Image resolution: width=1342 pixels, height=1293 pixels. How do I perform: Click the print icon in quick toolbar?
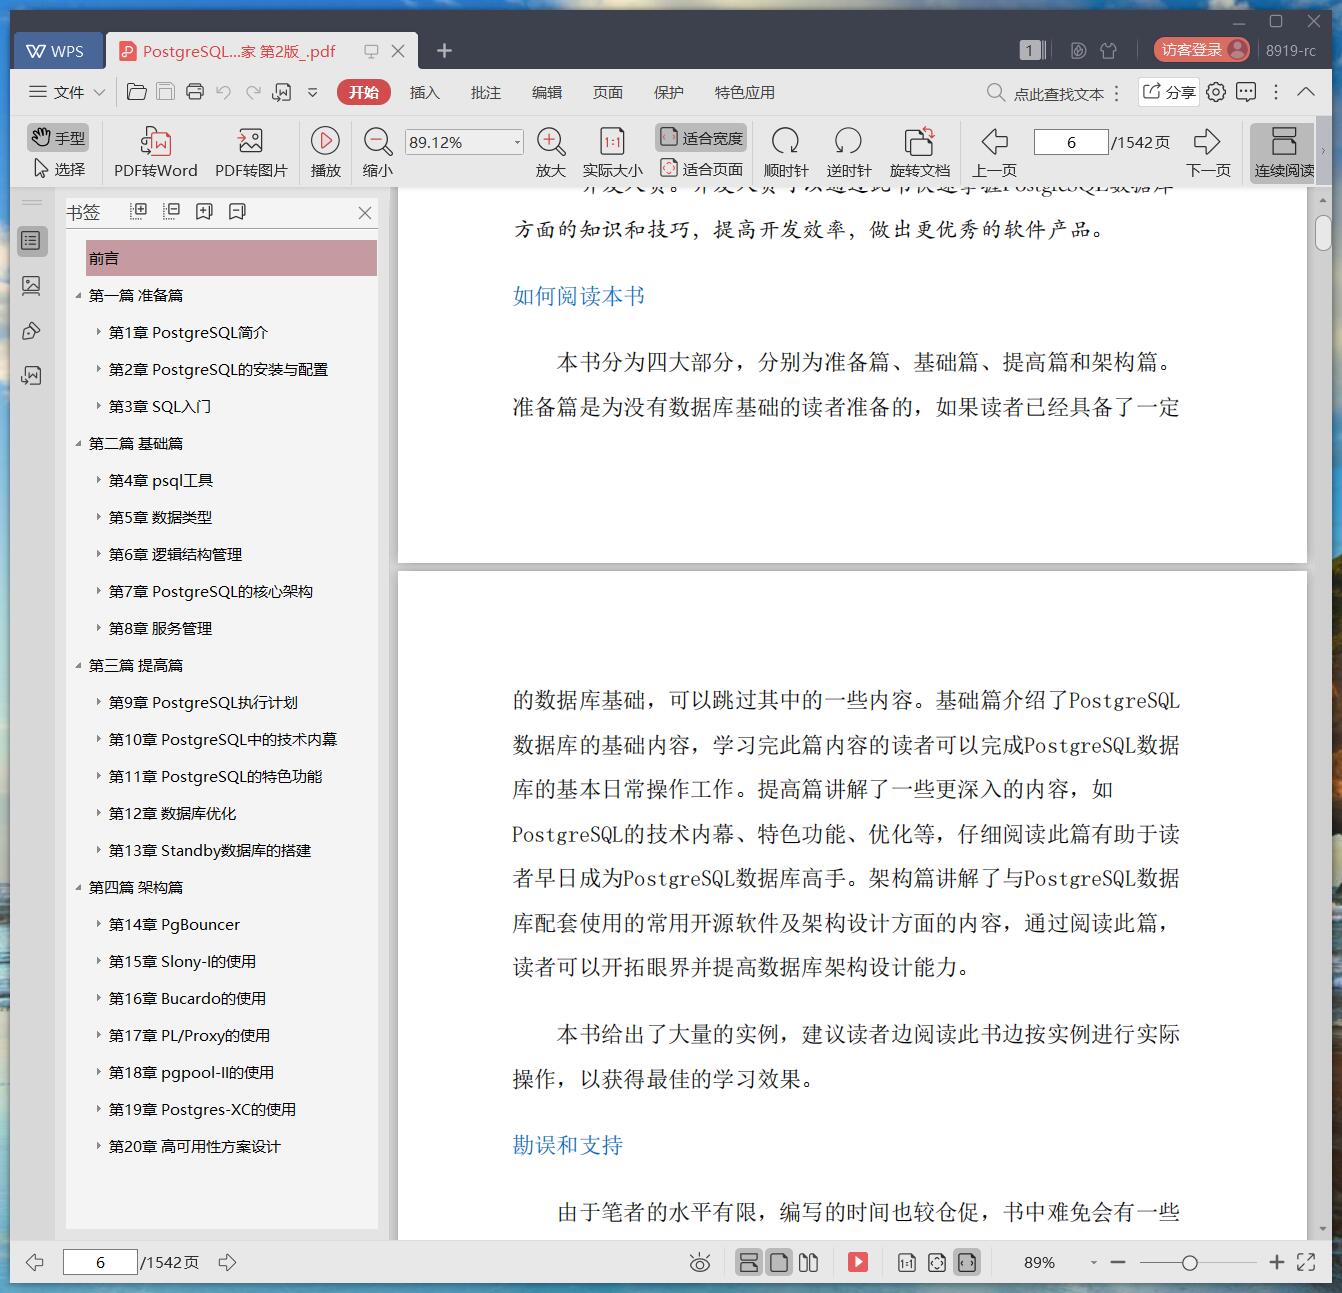point(195,92)
